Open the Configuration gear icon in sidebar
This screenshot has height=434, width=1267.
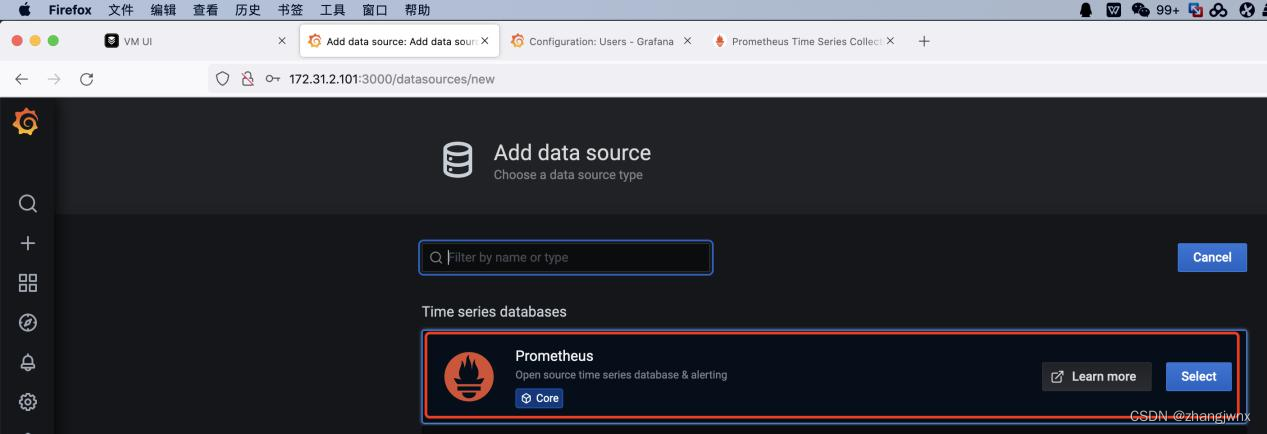[28, 402]
